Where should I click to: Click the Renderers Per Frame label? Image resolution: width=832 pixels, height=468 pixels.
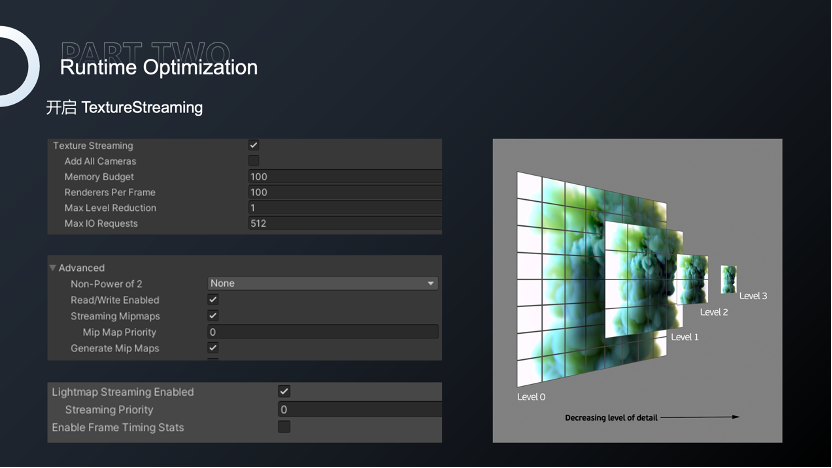click(110, 192)
